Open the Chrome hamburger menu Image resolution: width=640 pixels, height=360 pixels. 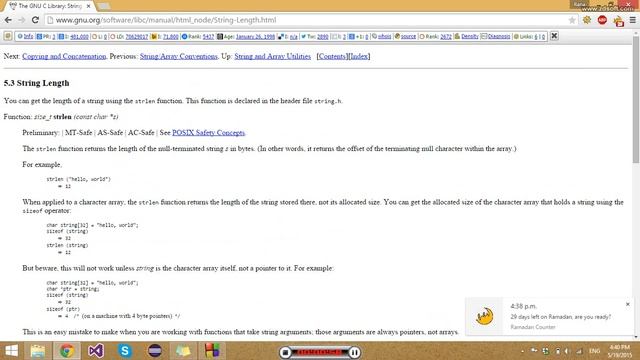coord(633,20)
